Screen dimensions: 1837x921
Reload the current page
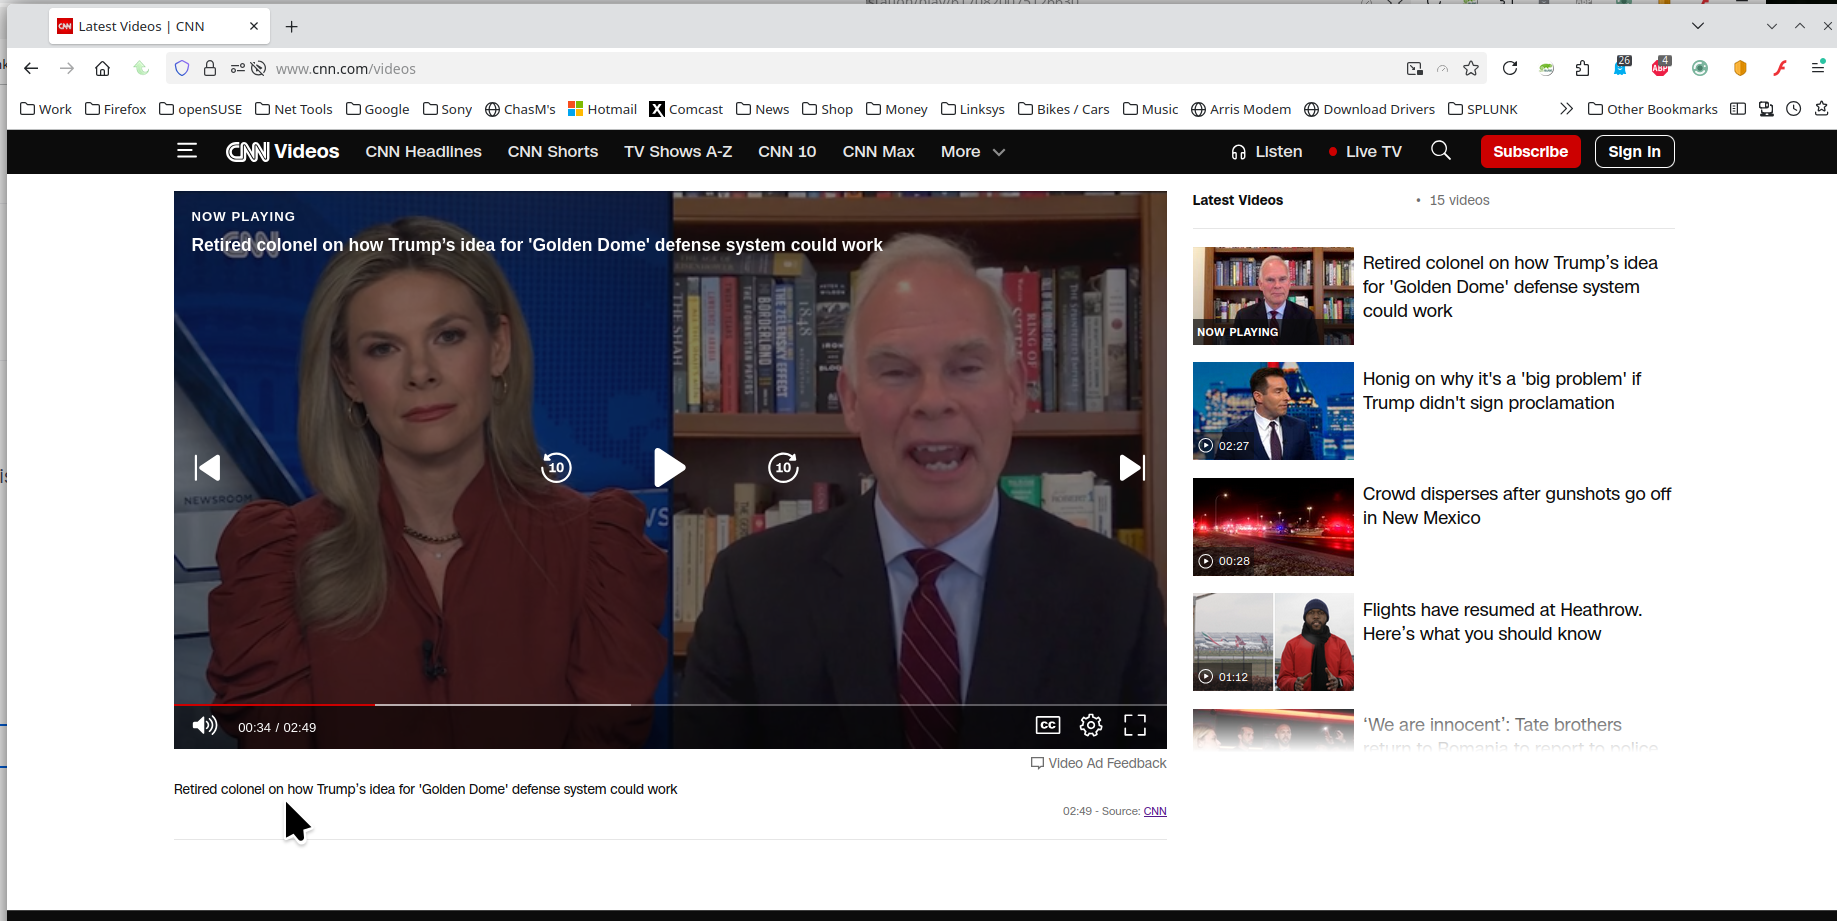point(1510,68)
